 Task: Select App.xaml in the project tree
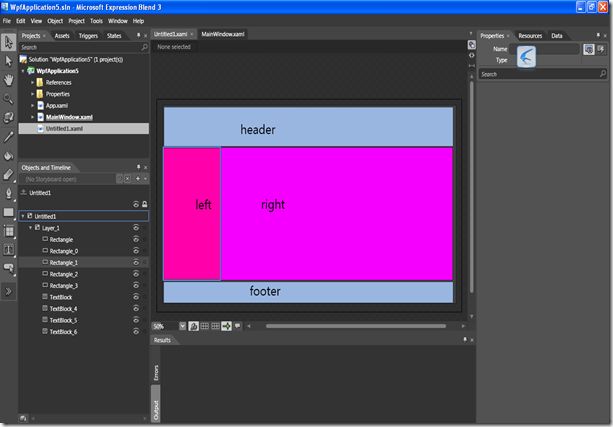57,106
